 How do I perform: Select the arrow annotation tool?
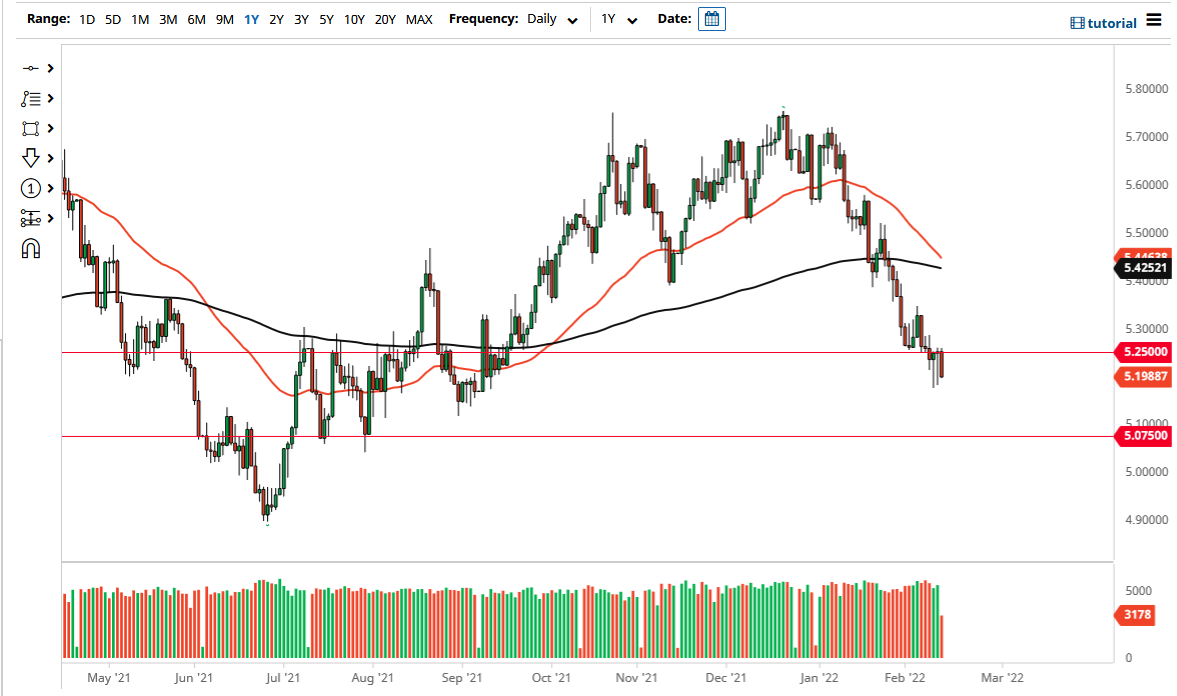(x=31, y=158)
